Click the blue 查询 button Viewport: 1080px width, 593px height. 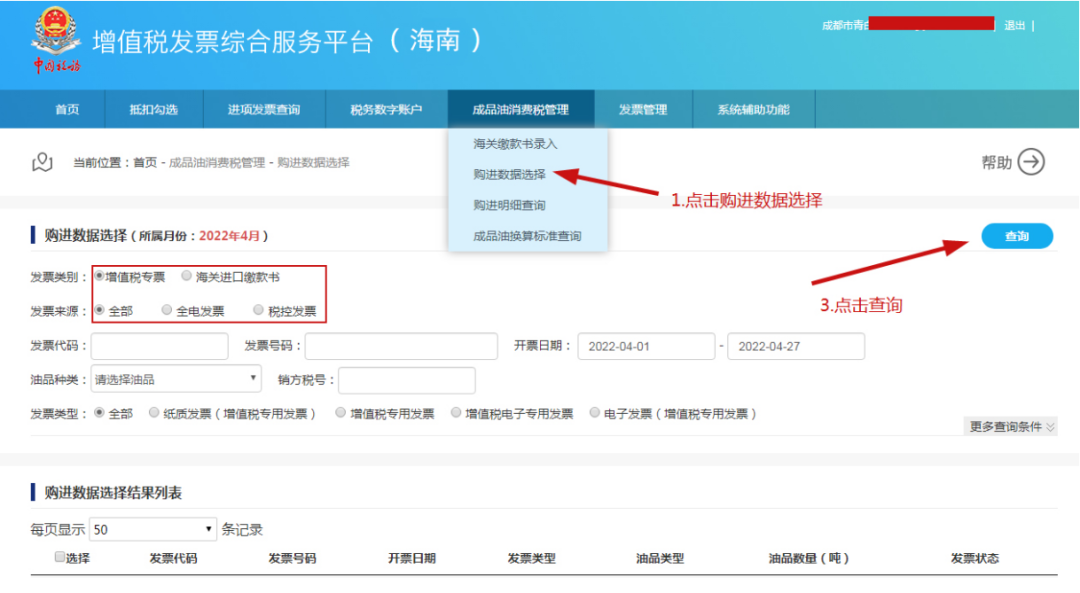pyautogui.click(x=1016, y=236)
